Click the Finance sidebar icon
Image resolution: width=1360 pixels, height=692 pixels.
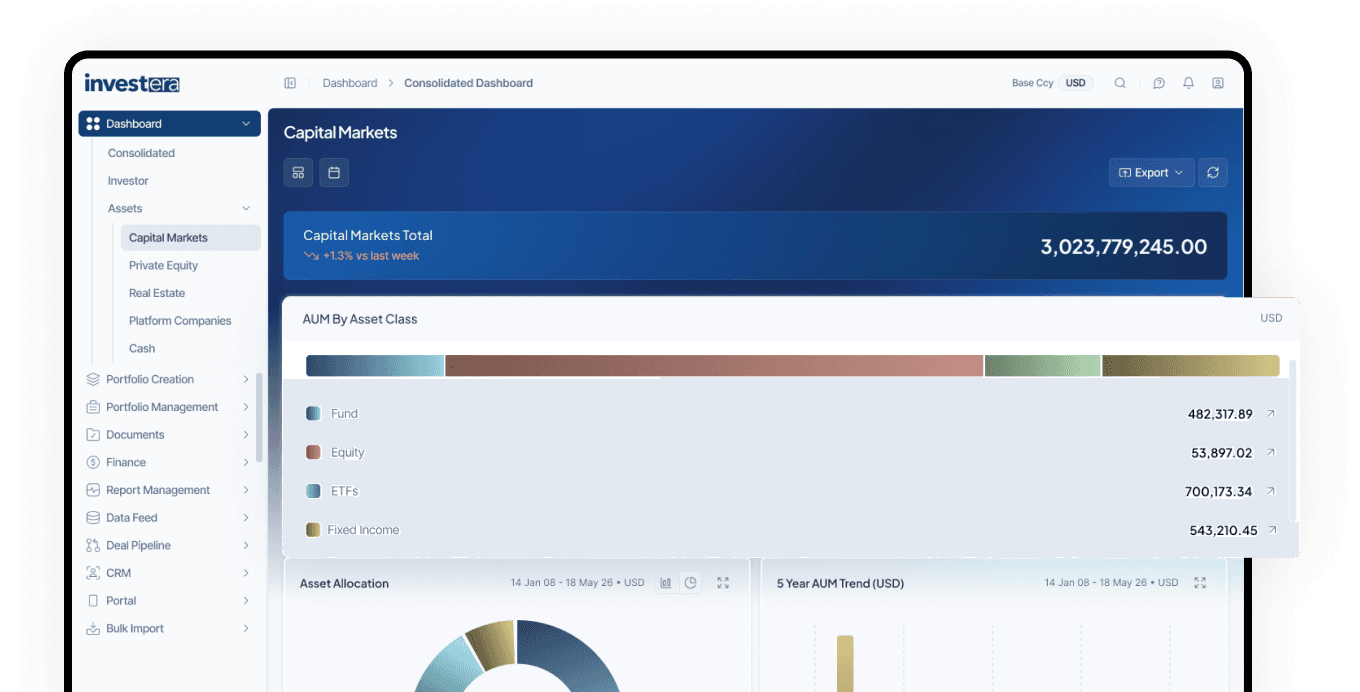[x=93, y=462]
